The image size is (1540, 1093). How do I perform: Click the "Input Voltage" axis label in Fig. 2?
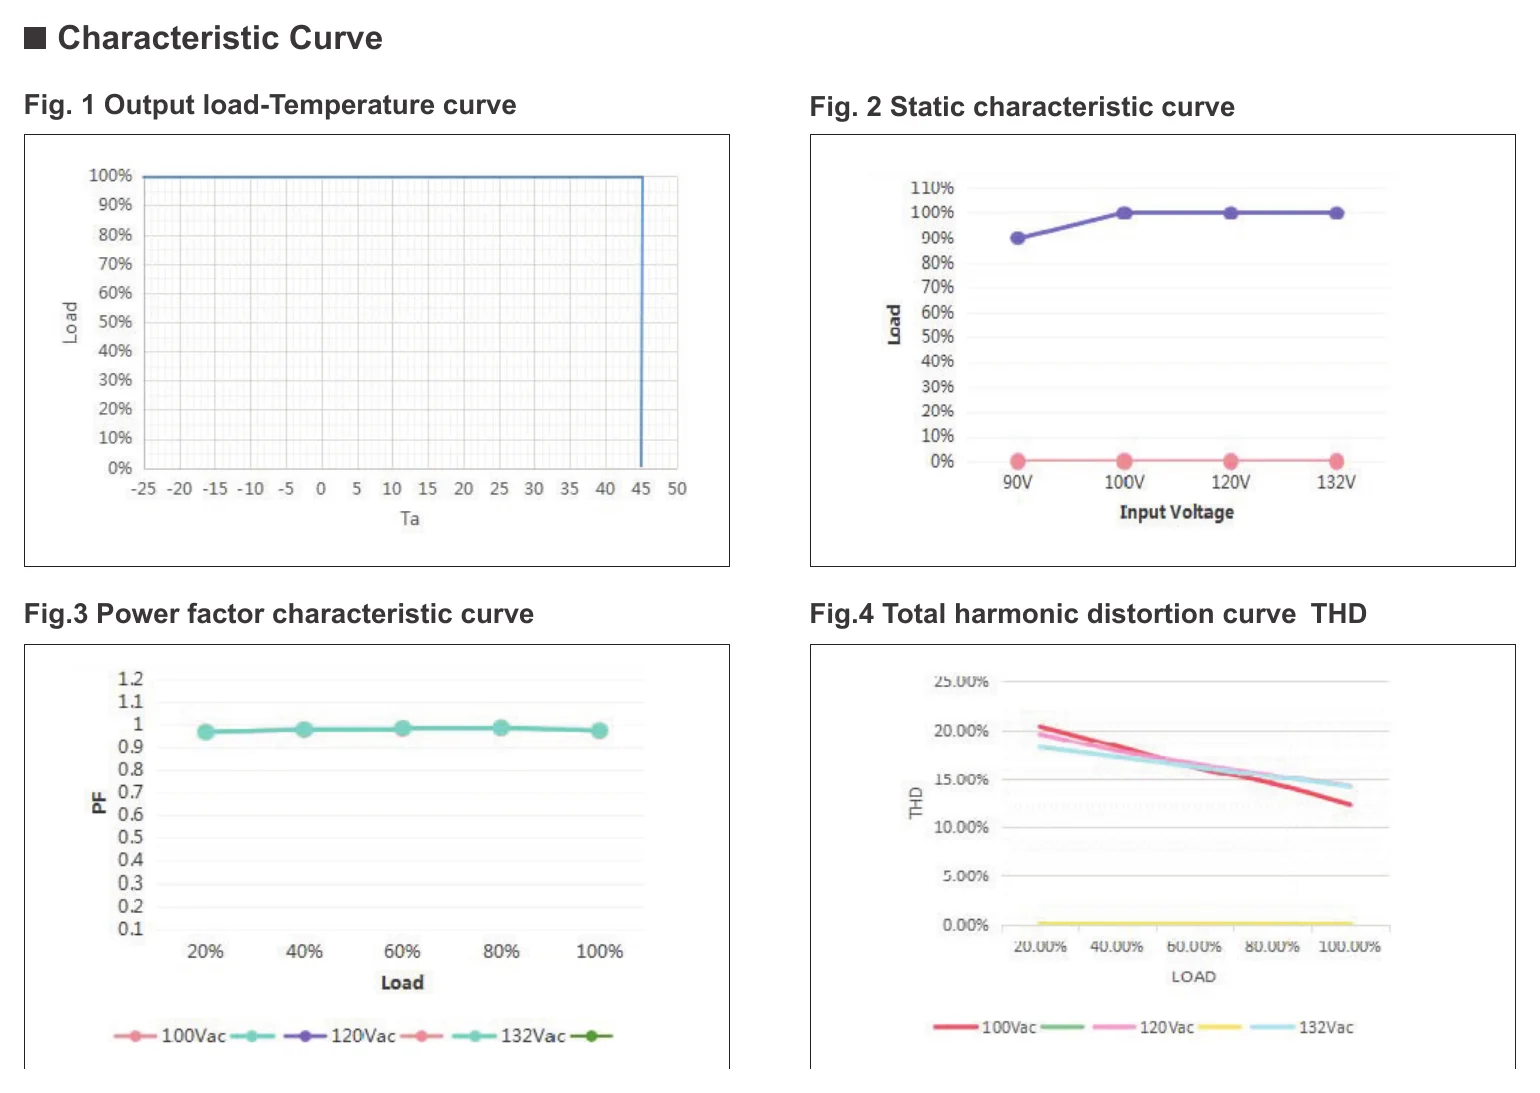pyautogui.click(x=1176, y=512)
